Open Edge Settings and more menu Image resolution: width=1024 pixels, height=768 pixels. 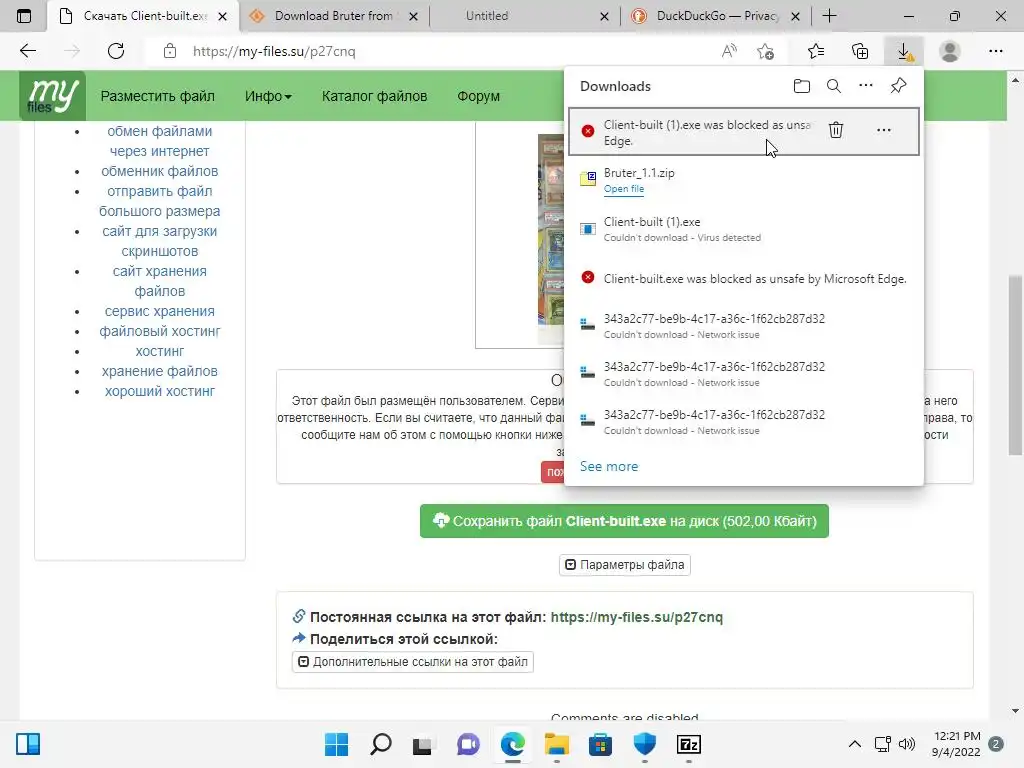(996, 51)
